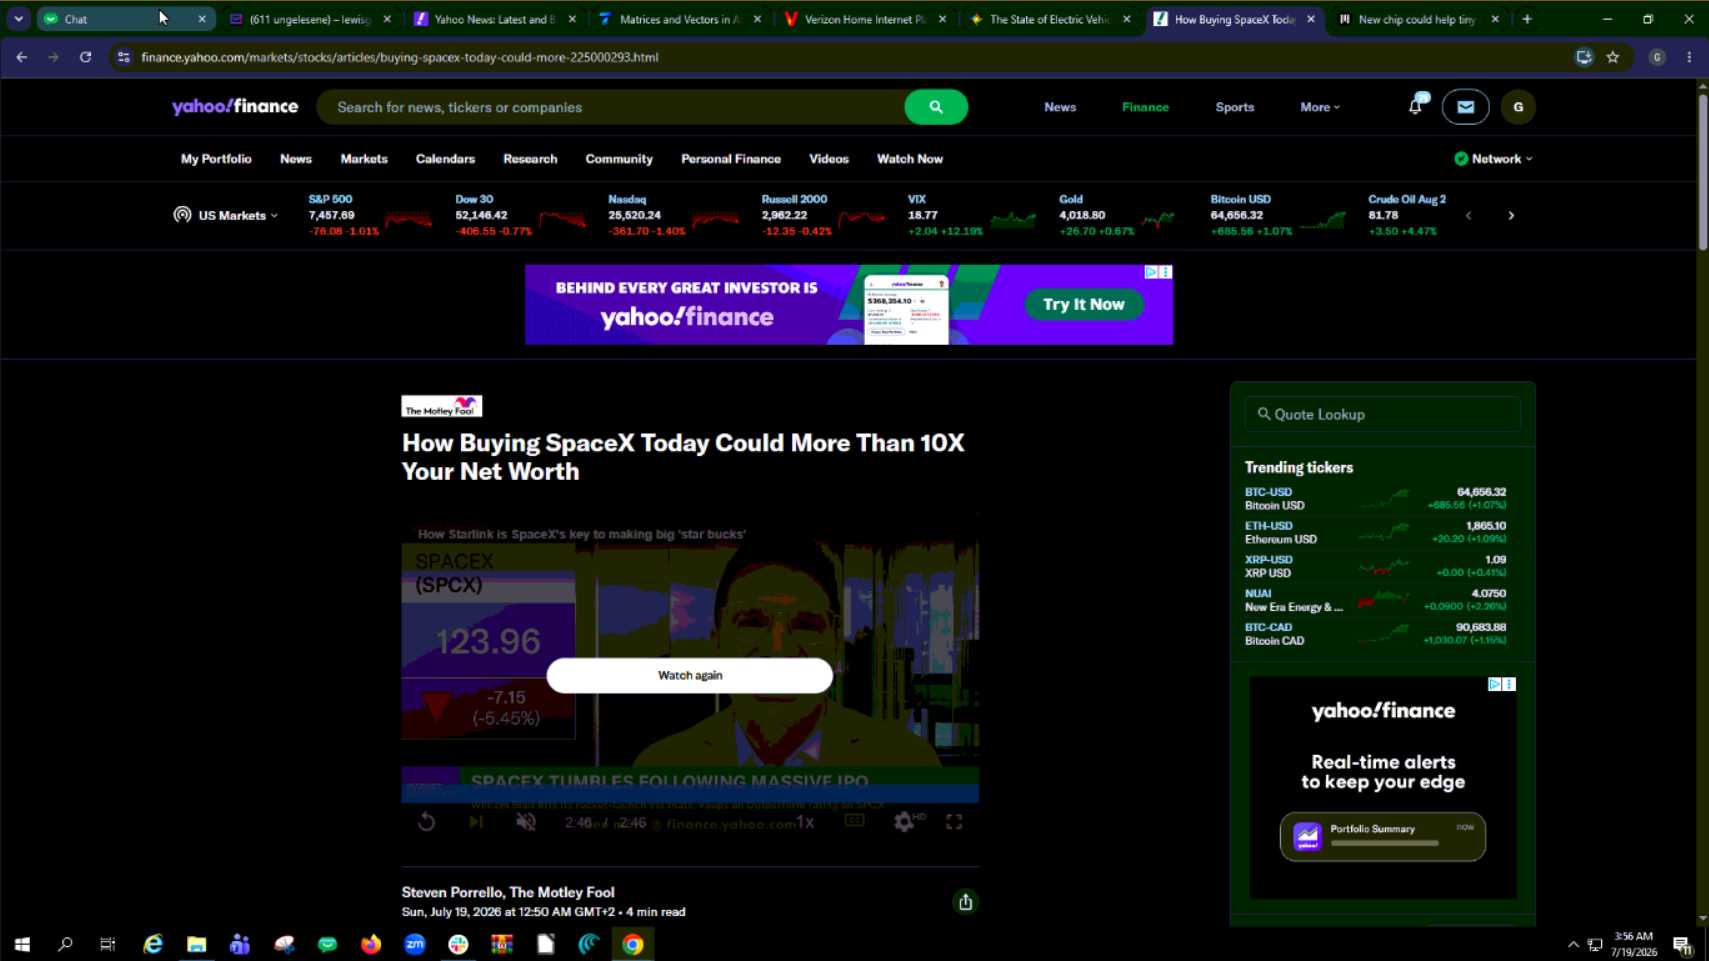This screenshot has height=961, width=1709.
Task: Switch to the Matrices and Vectors tab
Action: point(680,19)
